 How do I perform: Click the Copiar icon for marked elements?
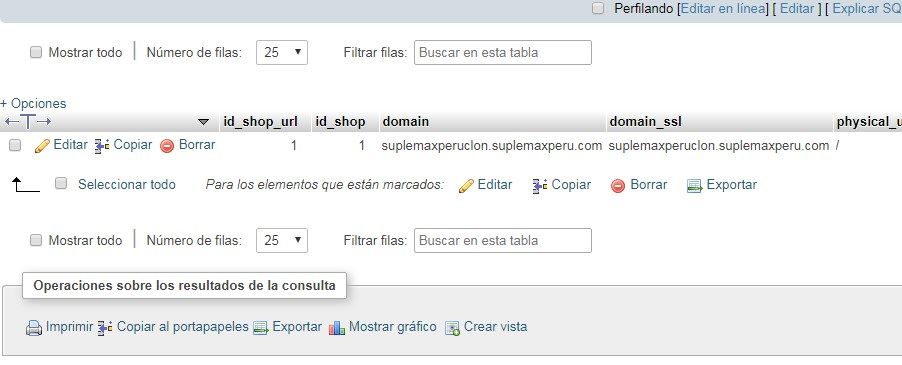[x=540, y=186]
